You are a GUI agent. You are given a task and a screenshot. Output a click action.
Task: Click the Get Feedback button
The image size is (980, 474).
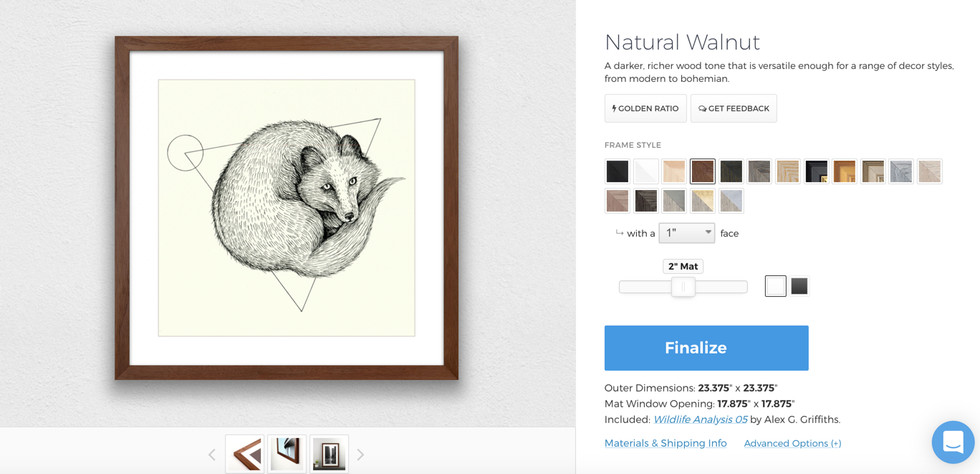pos(733,108)
